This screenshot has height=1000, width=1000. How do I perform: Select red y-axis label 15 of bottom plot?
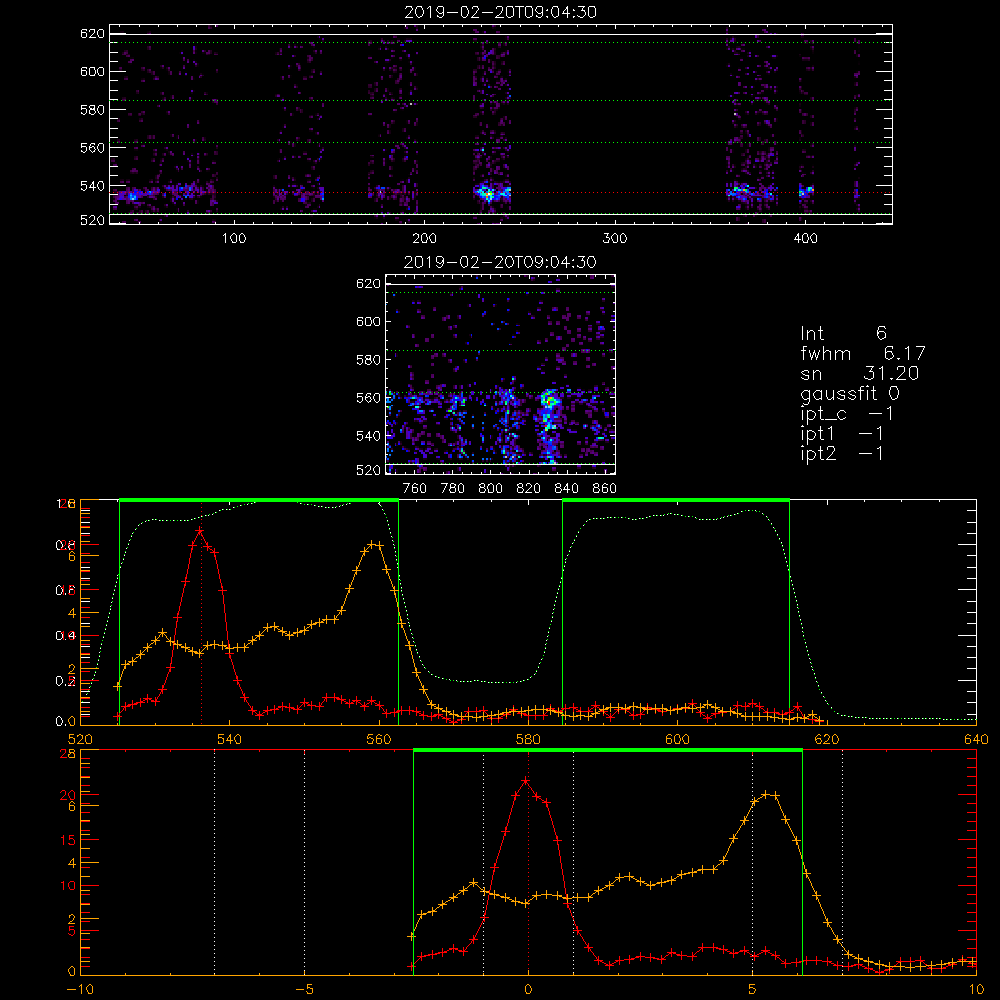pyautogui.click(x=68, y=840)
